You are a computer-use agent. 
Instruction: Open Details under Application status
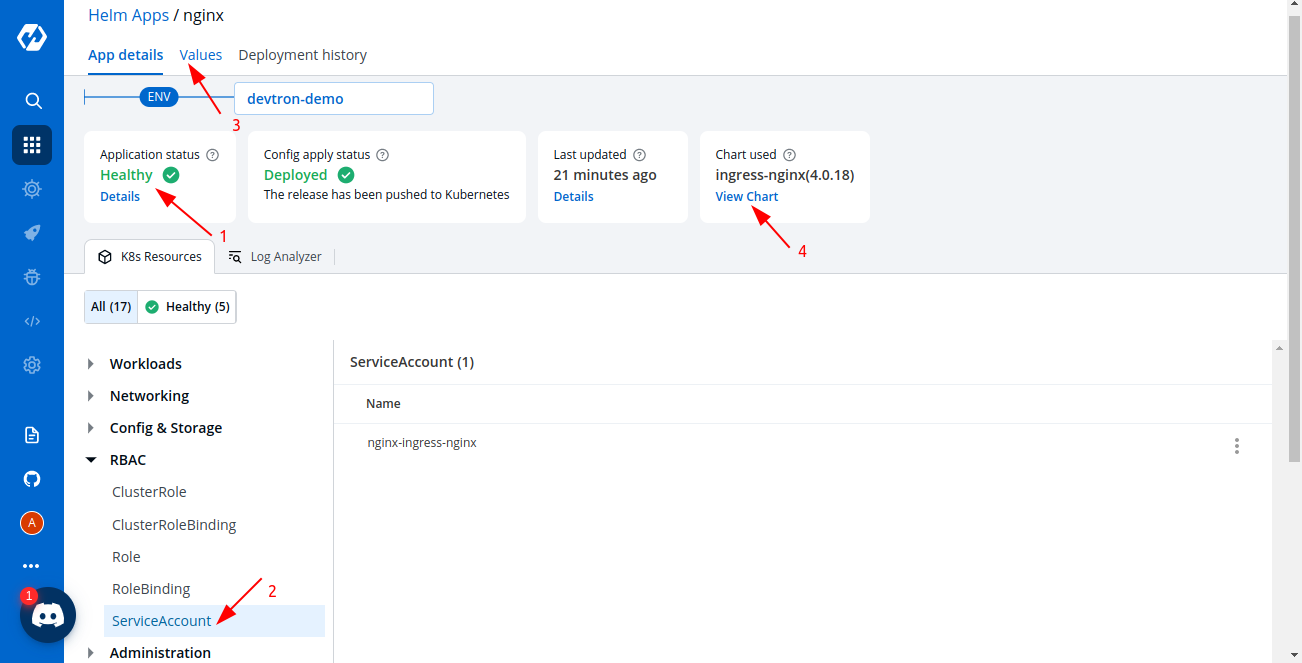pos(120,197)
